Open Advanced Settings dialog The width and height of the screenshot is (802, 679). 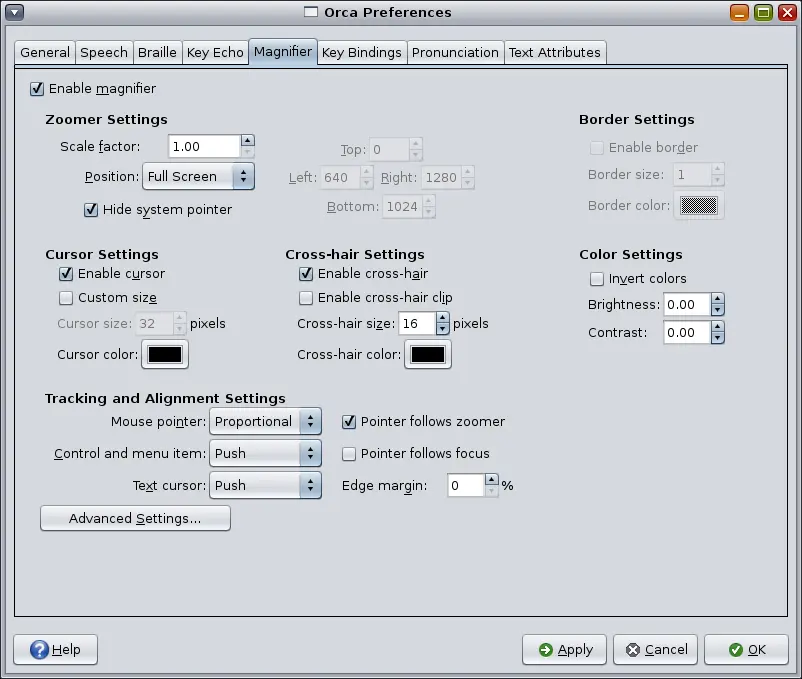(x=136, y=518)
